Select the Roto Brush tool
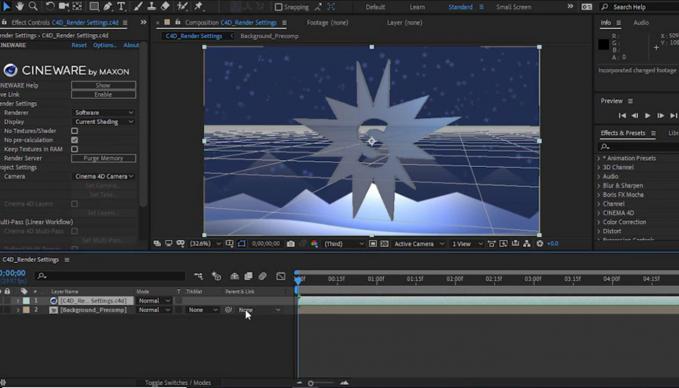 coord(182,6)
